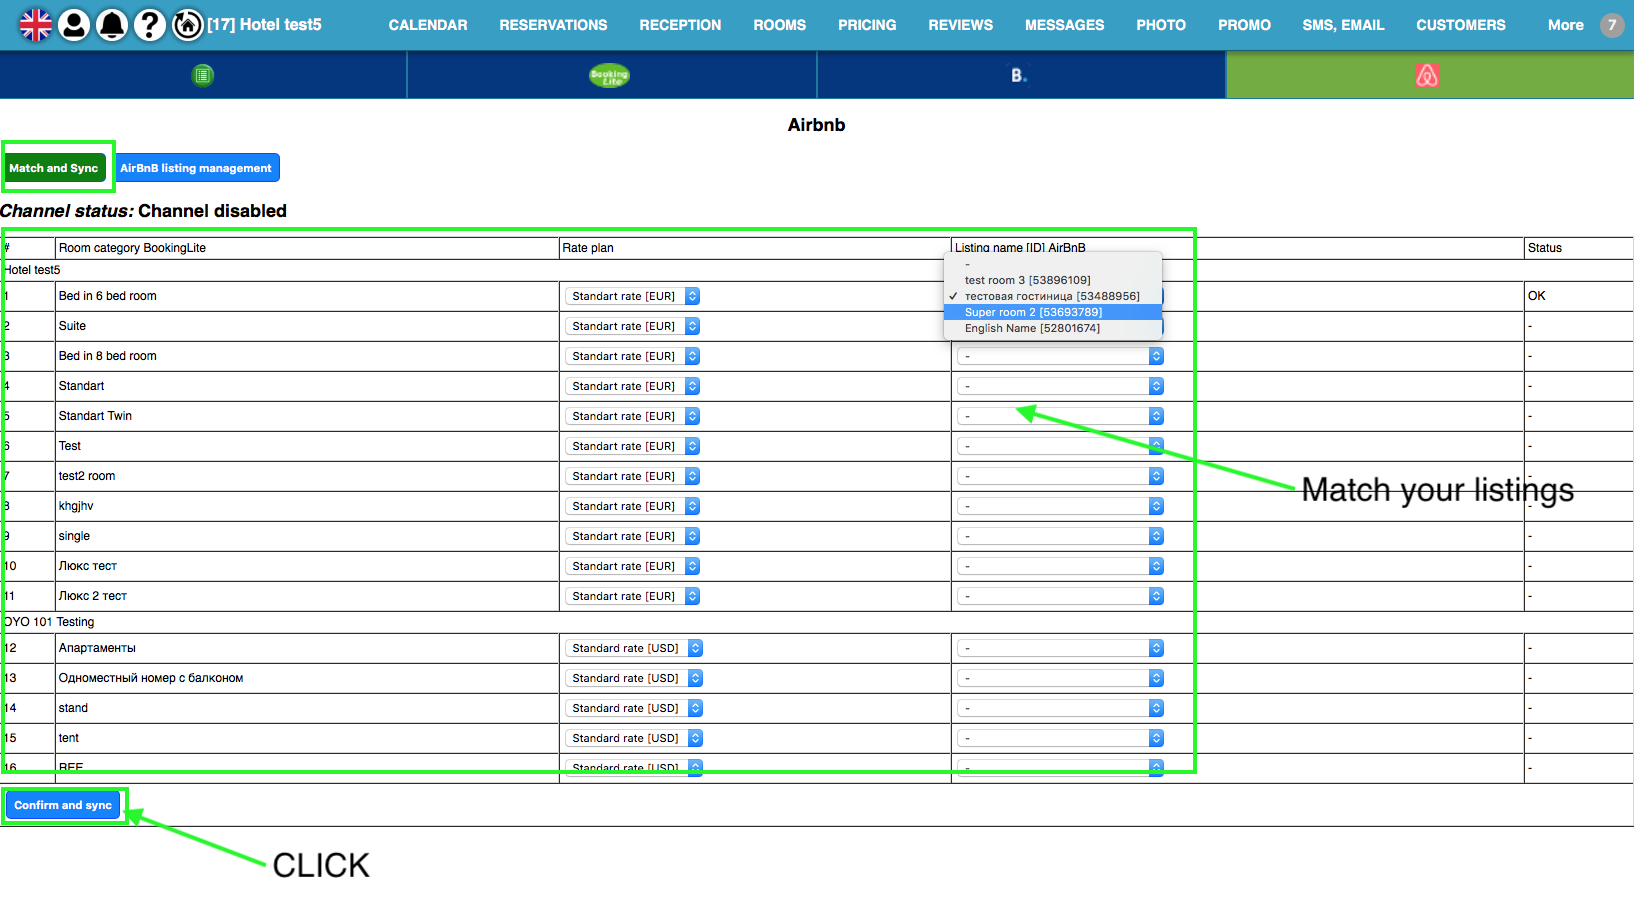Viewport: 1634px width, 899px height.
Task: Open rate plan dropdown for khgjhv
Action: coord(633,506)
